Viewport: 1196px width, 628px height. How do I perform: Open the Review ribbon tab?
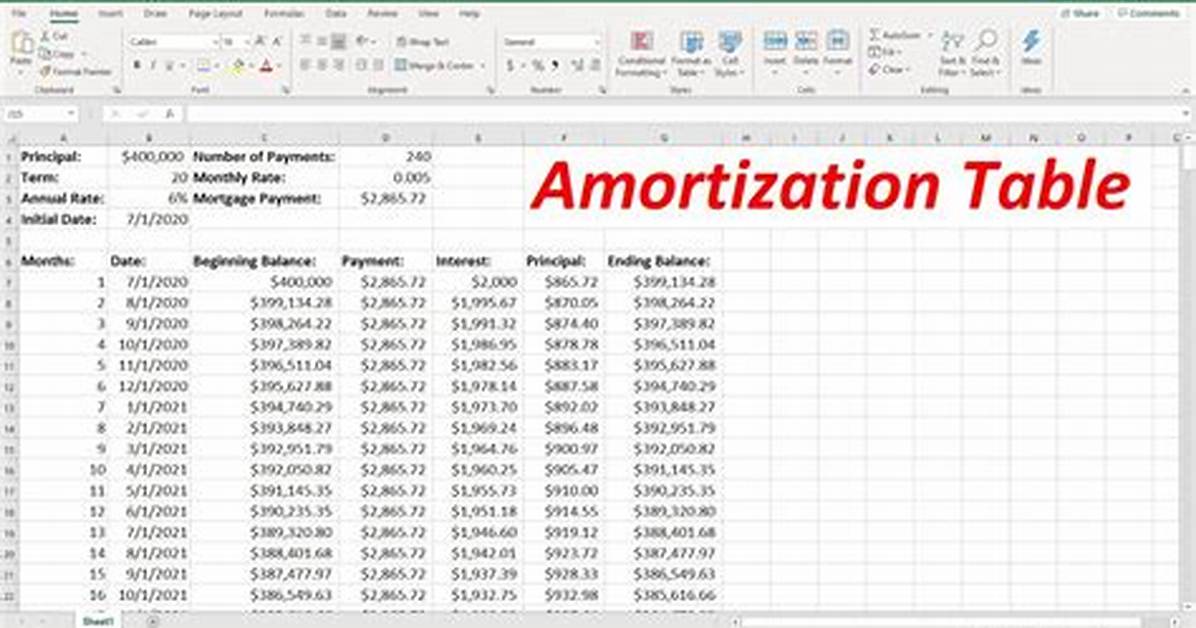tap(382, 14)
